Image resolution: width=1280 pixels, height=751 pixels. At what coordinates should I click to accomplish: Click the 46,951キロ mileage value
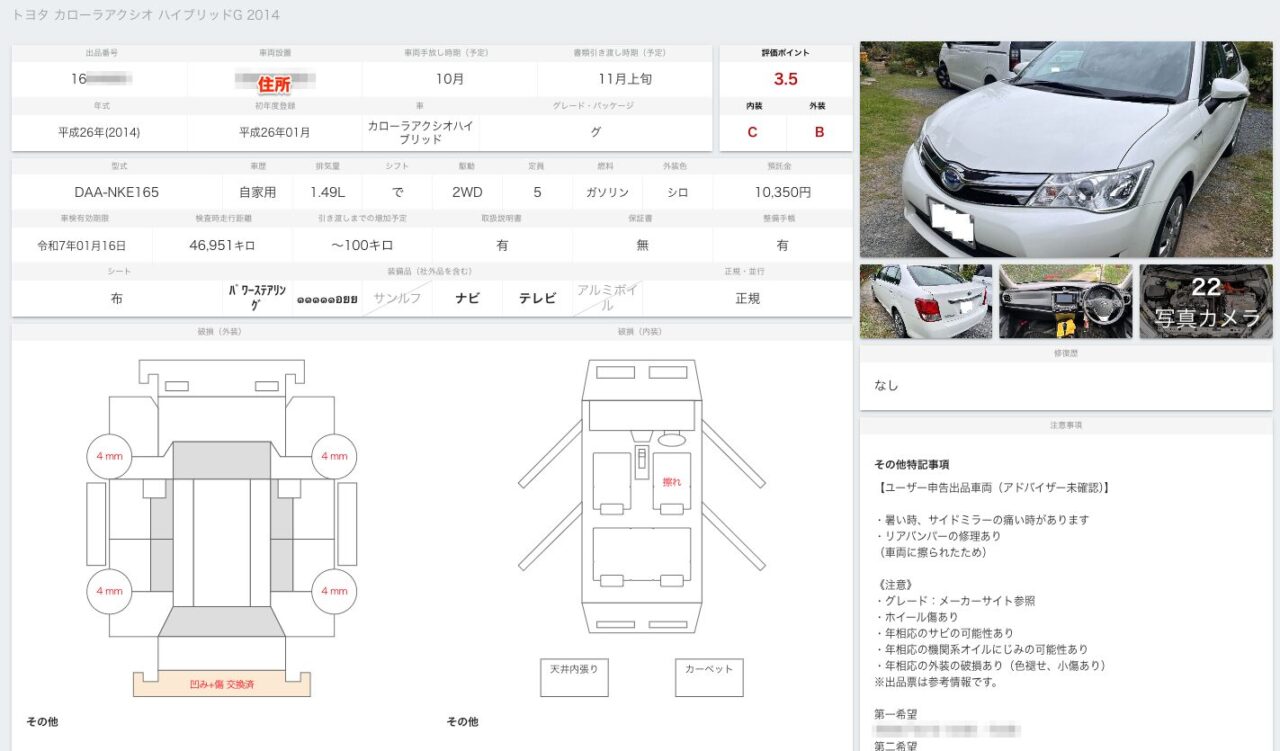[x=222, y=245]
